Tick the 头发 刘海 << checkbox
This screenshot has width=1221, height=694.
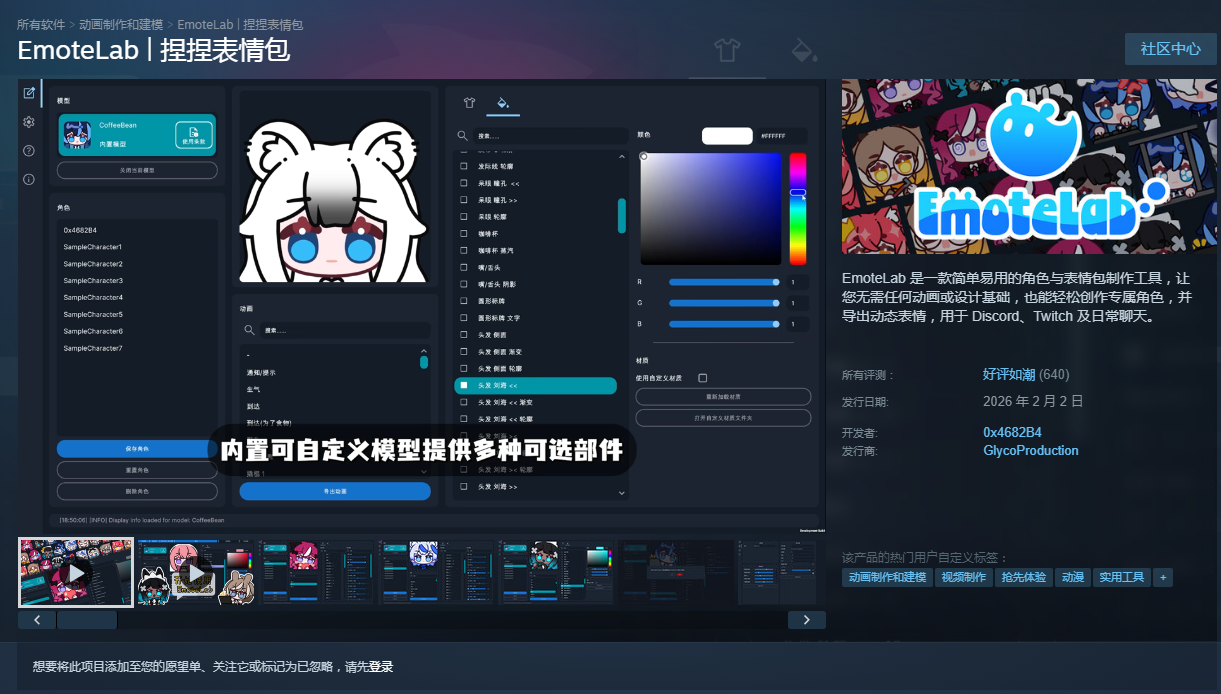[x=464, y=385]
